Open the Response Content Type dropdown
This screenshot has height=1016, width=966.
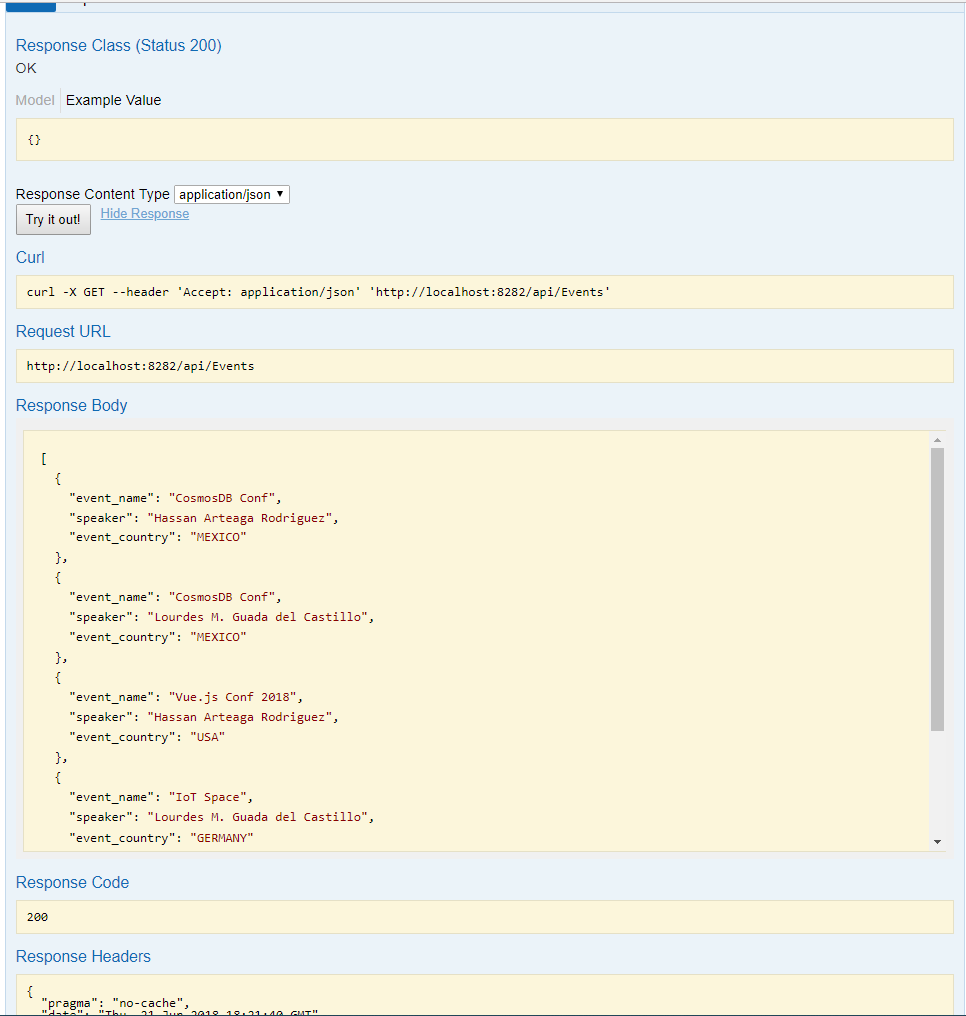[x=231, y=194]
